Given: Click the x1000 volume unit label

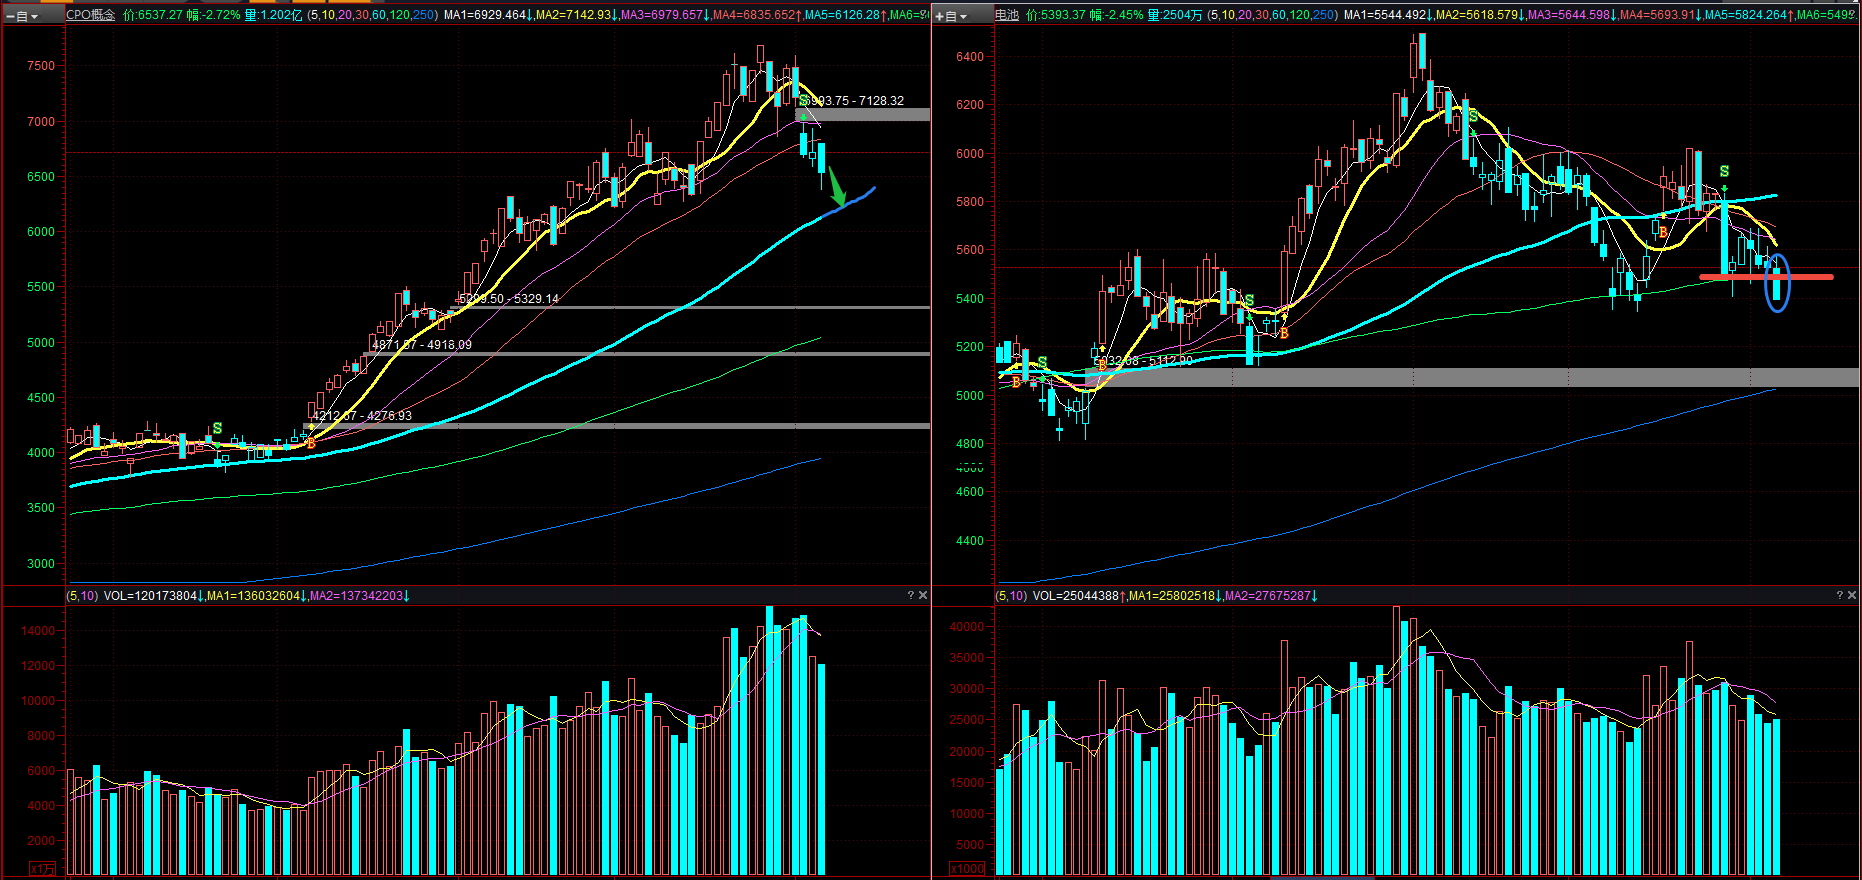Looking at the screenshot, I should pyautogui.click(x=967, y=869).
